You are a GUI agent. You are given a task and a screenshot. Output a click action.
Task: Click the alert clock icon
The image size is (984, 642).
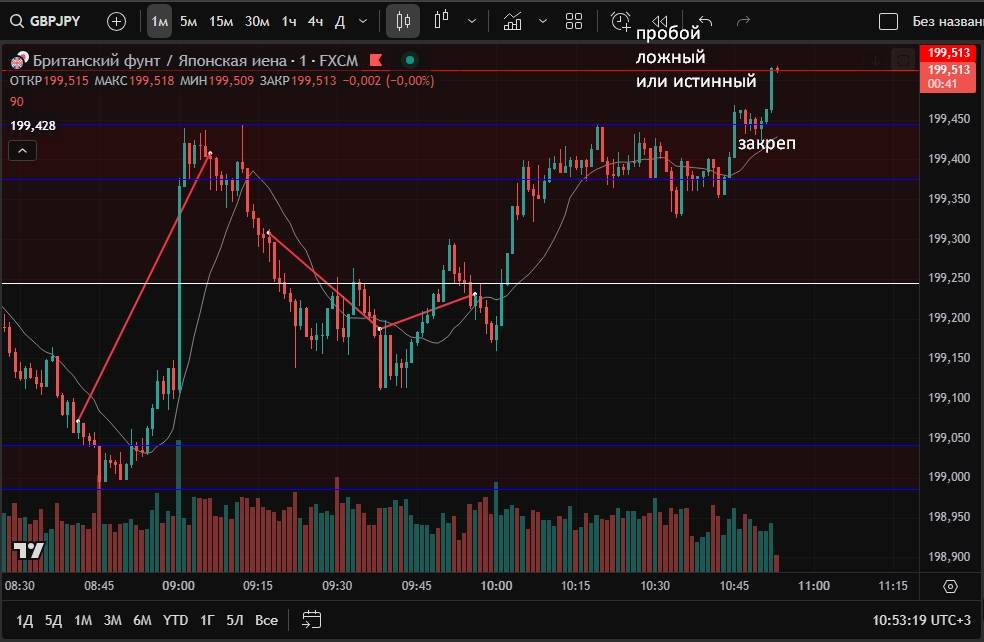pos(621,21)
